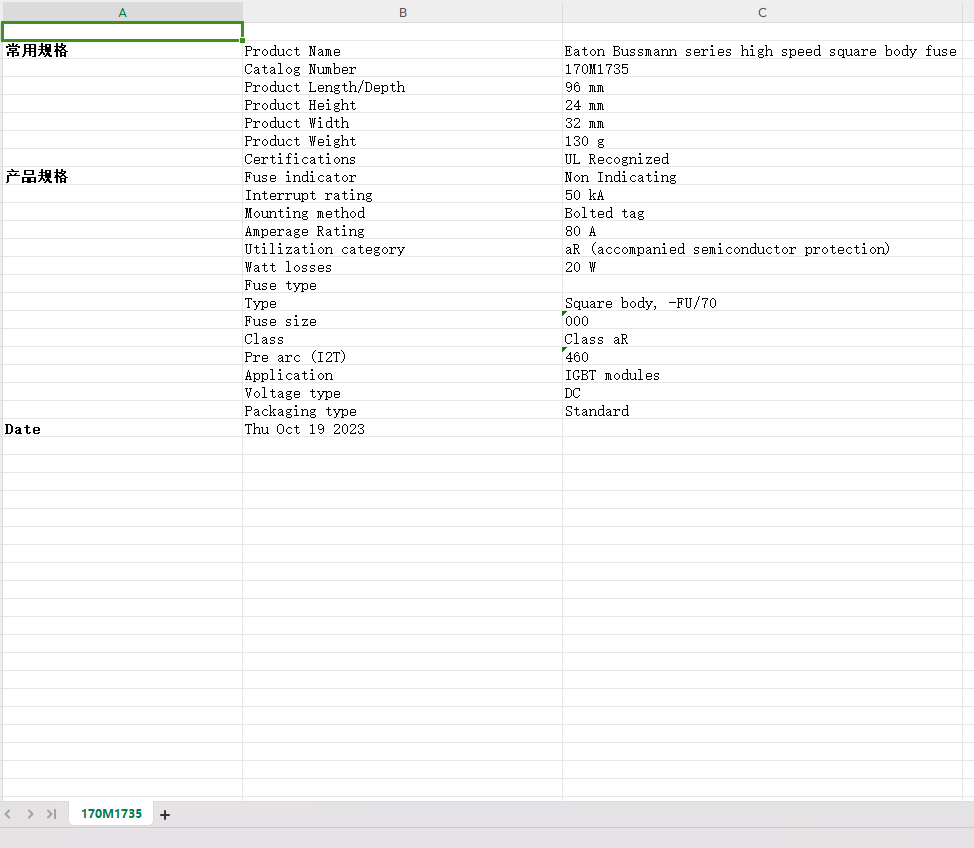Select the 'Type' label cell
Screen dimensions: 974x848
coord(403,303)
